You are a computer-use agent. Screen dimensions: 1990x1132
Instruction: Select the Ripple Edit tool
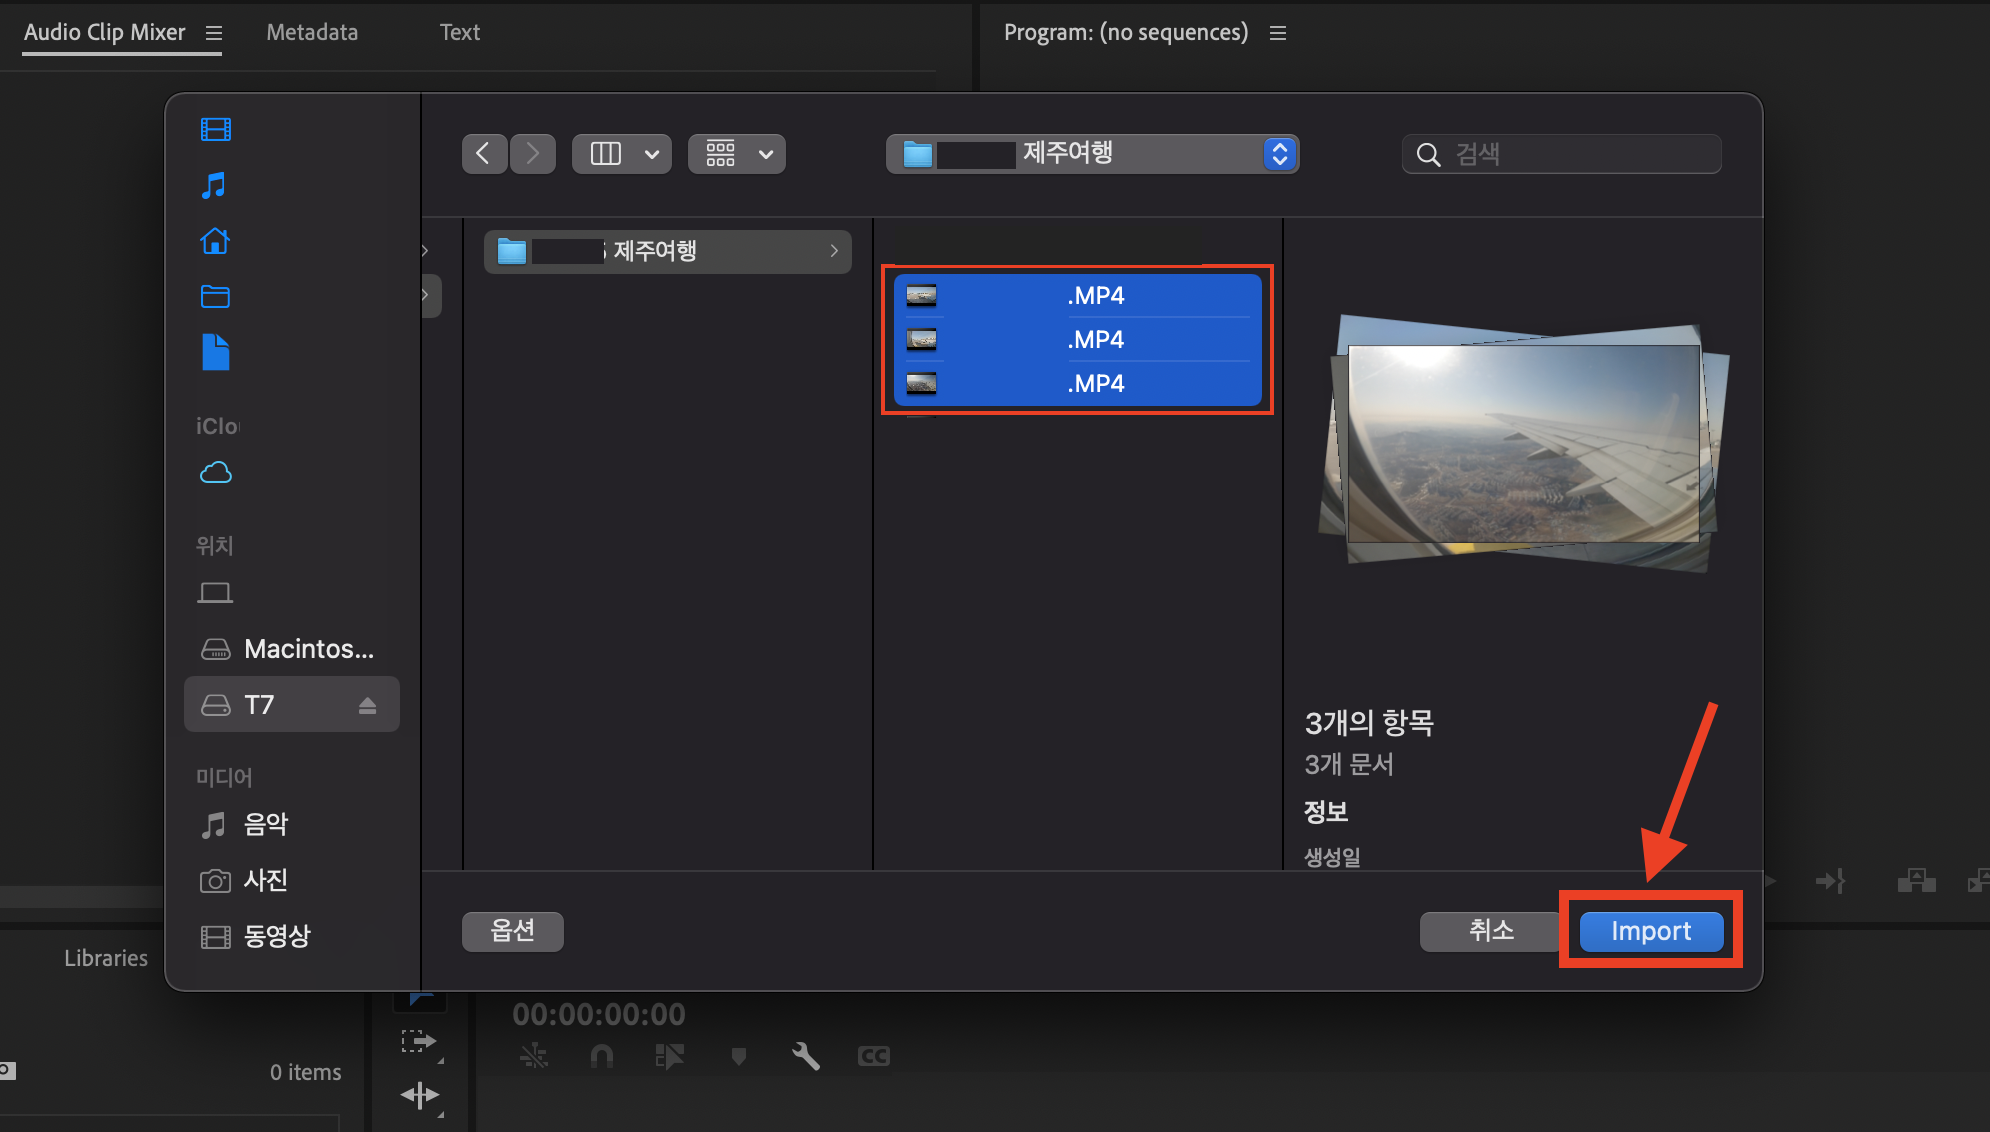pyautogui.click(x=419, y=1095)
